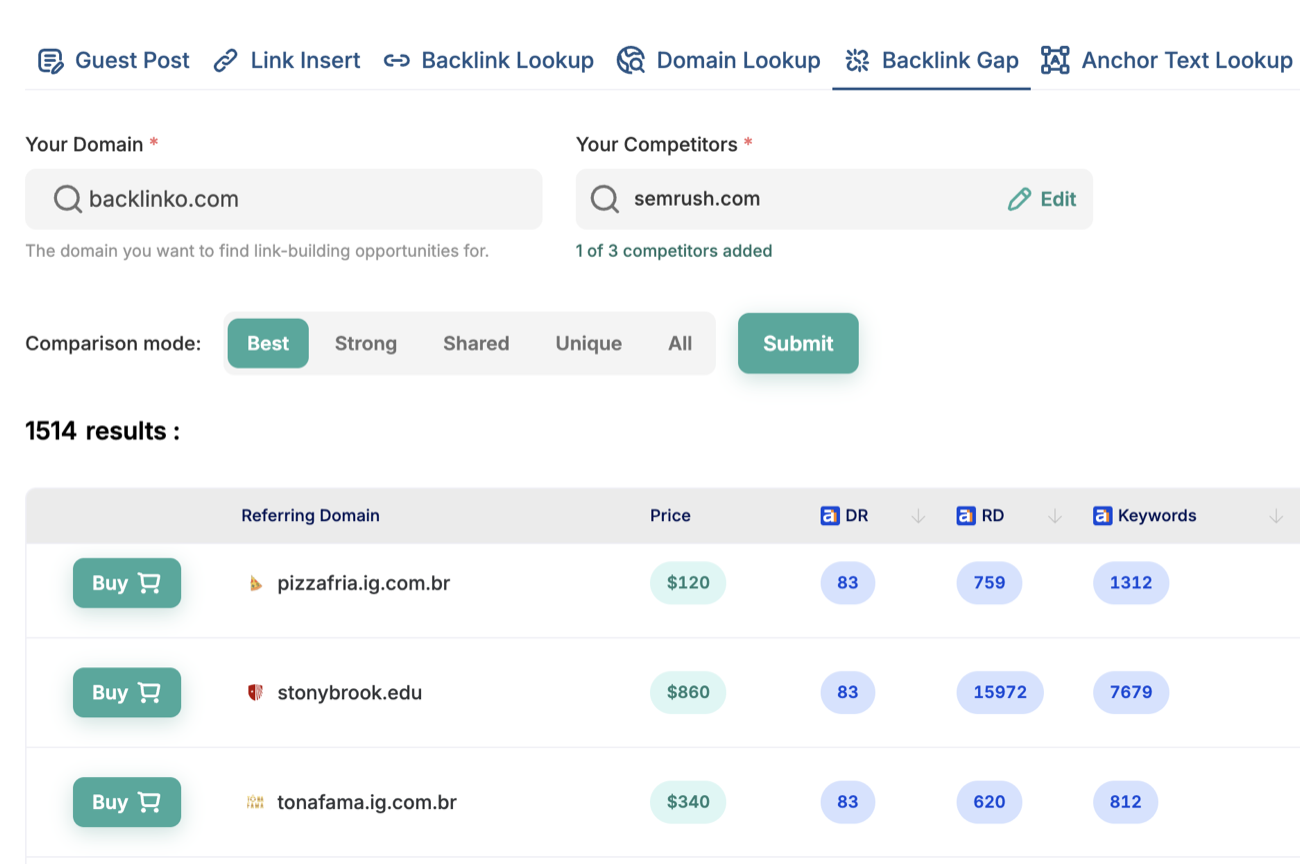Go to the Domain Lookup tab
Viewport: 1300px width, 864px height.
718,61
